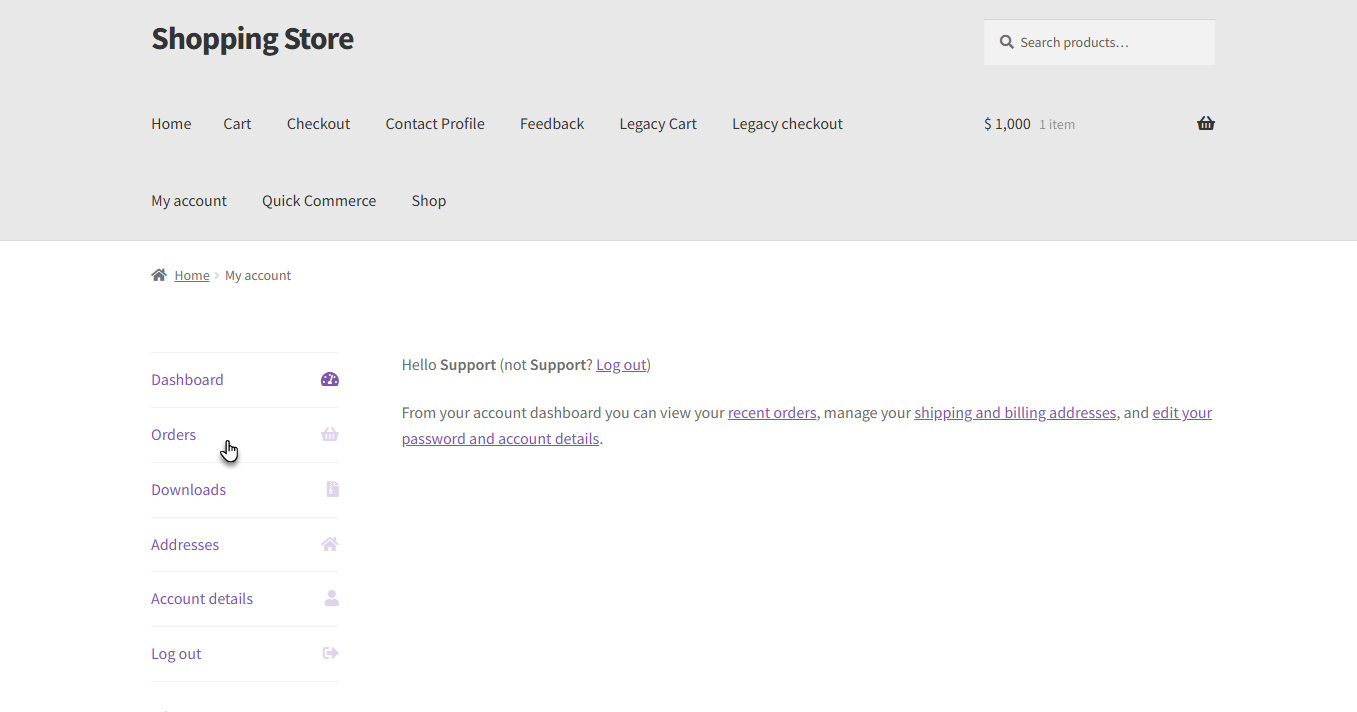This screenshot has width=1357, height=712.
Task: Select Feedback in the top menu
Action: [552, 124]
